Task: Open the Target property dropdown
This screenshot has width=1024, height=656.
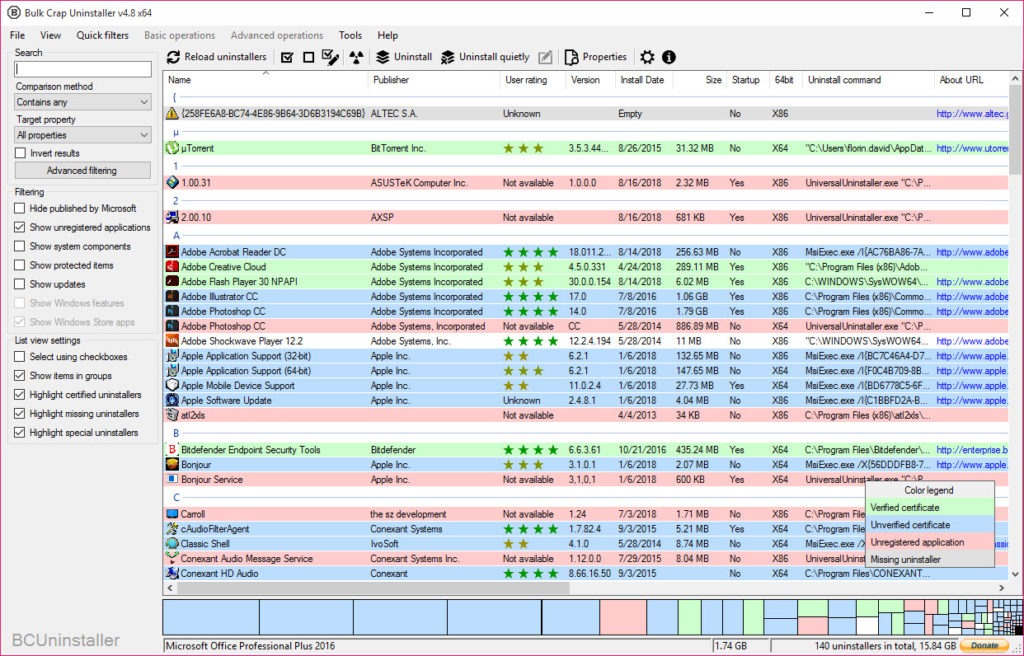Action: pos(83,135)
